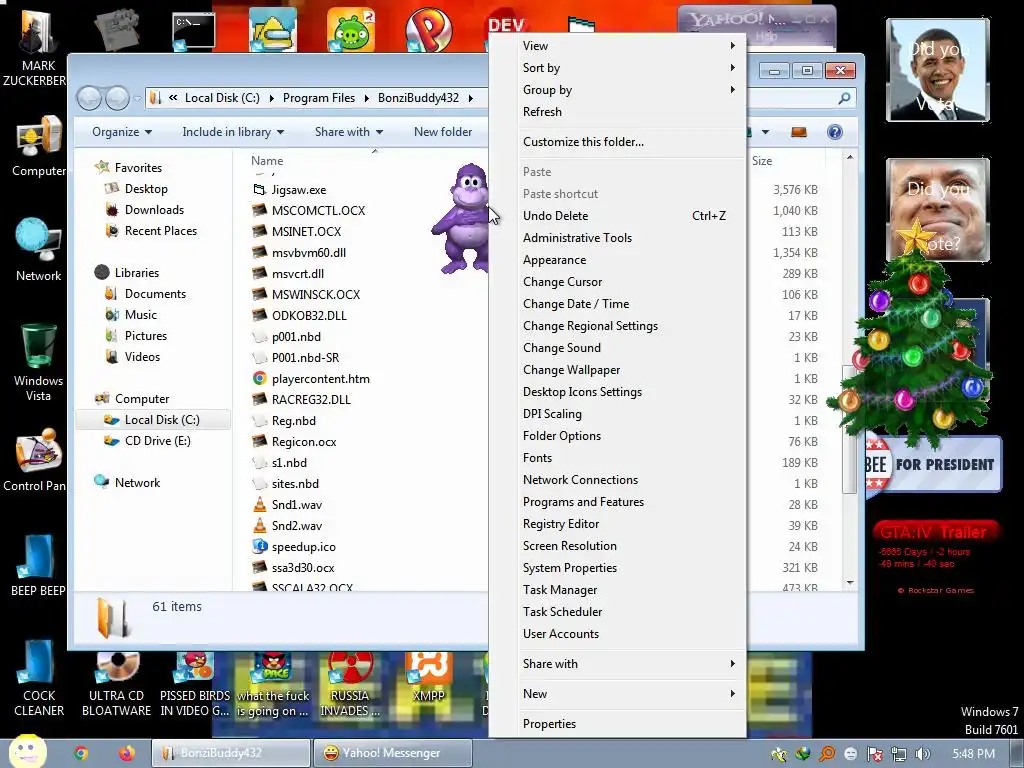This screenshot has width=1024, height=768.
Task: Open the Share with toolbar dropdown
Action: point(349,132)
